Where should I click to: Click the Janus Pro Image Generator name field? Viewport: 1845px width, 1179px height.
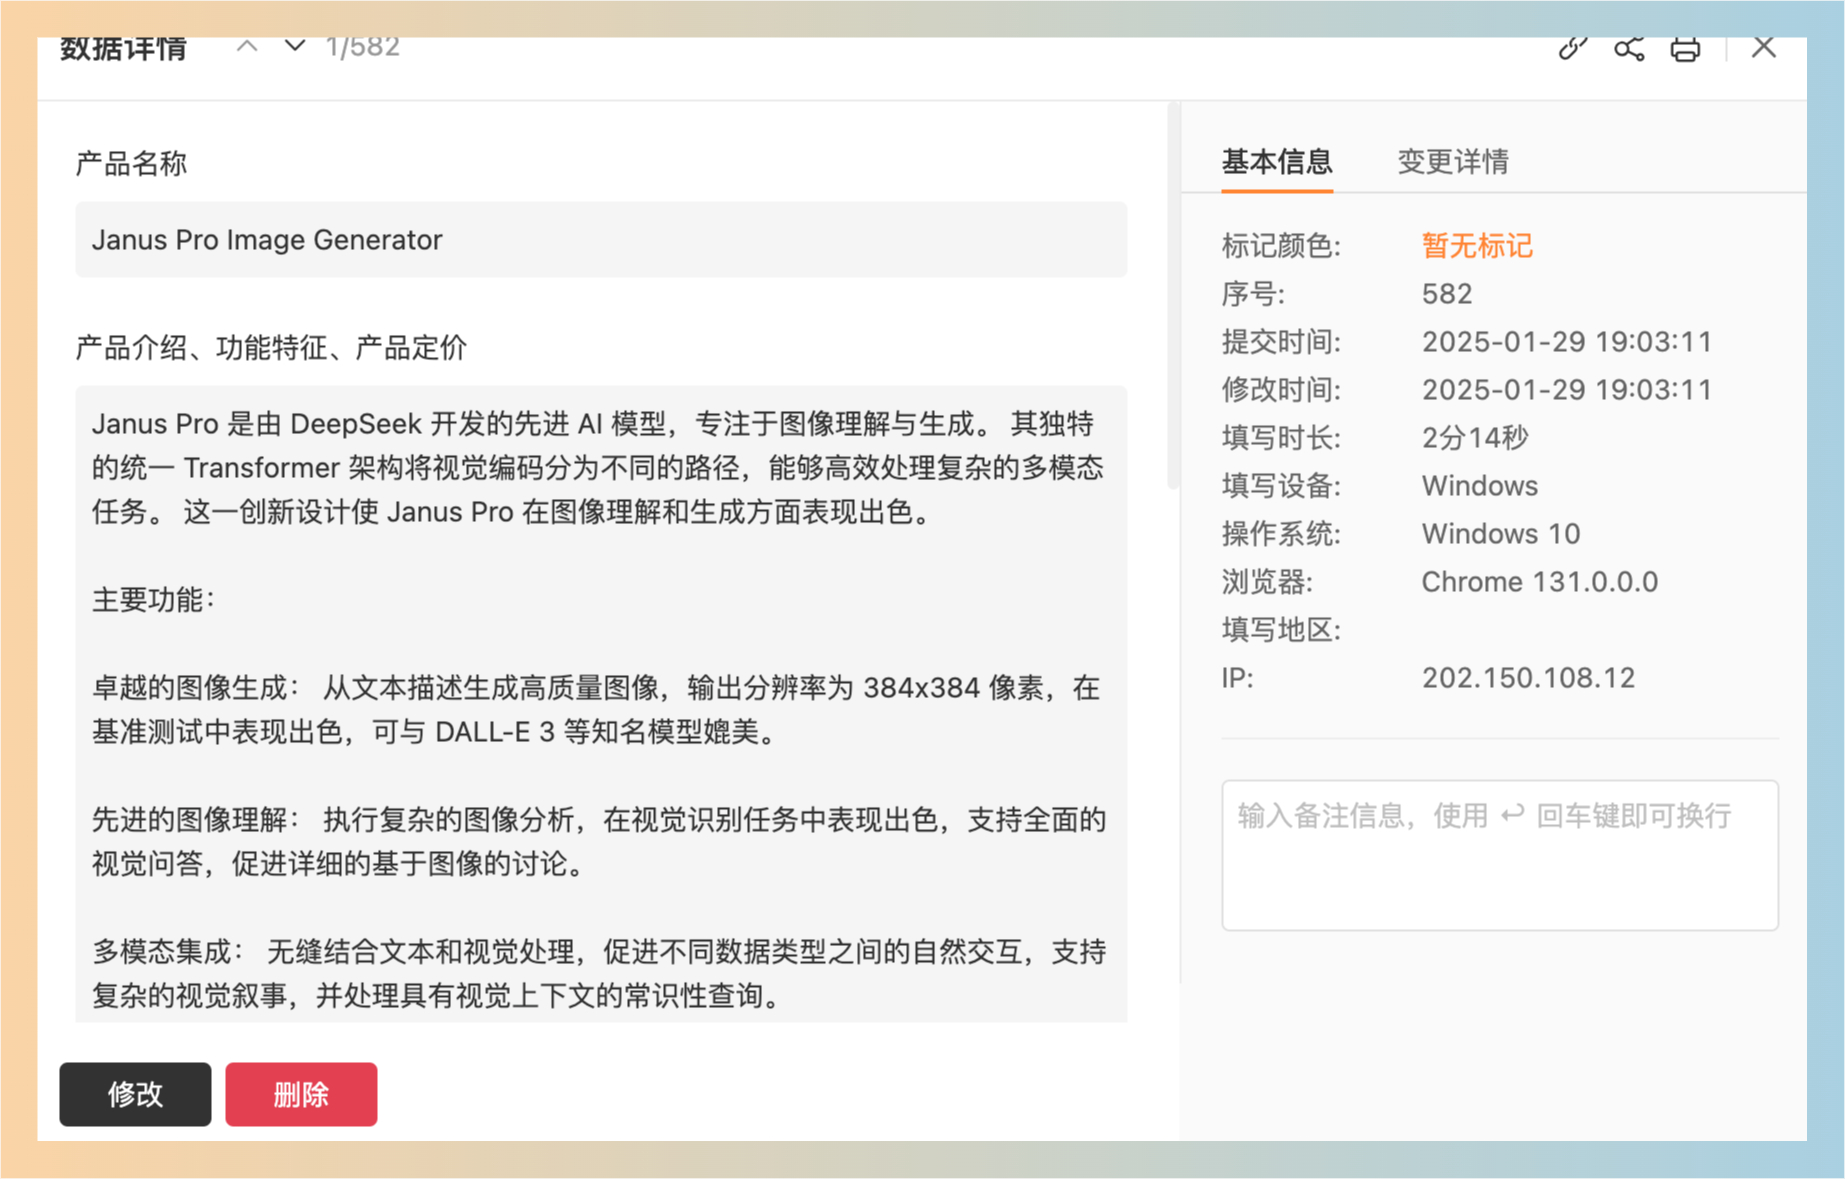click(600, 240)
